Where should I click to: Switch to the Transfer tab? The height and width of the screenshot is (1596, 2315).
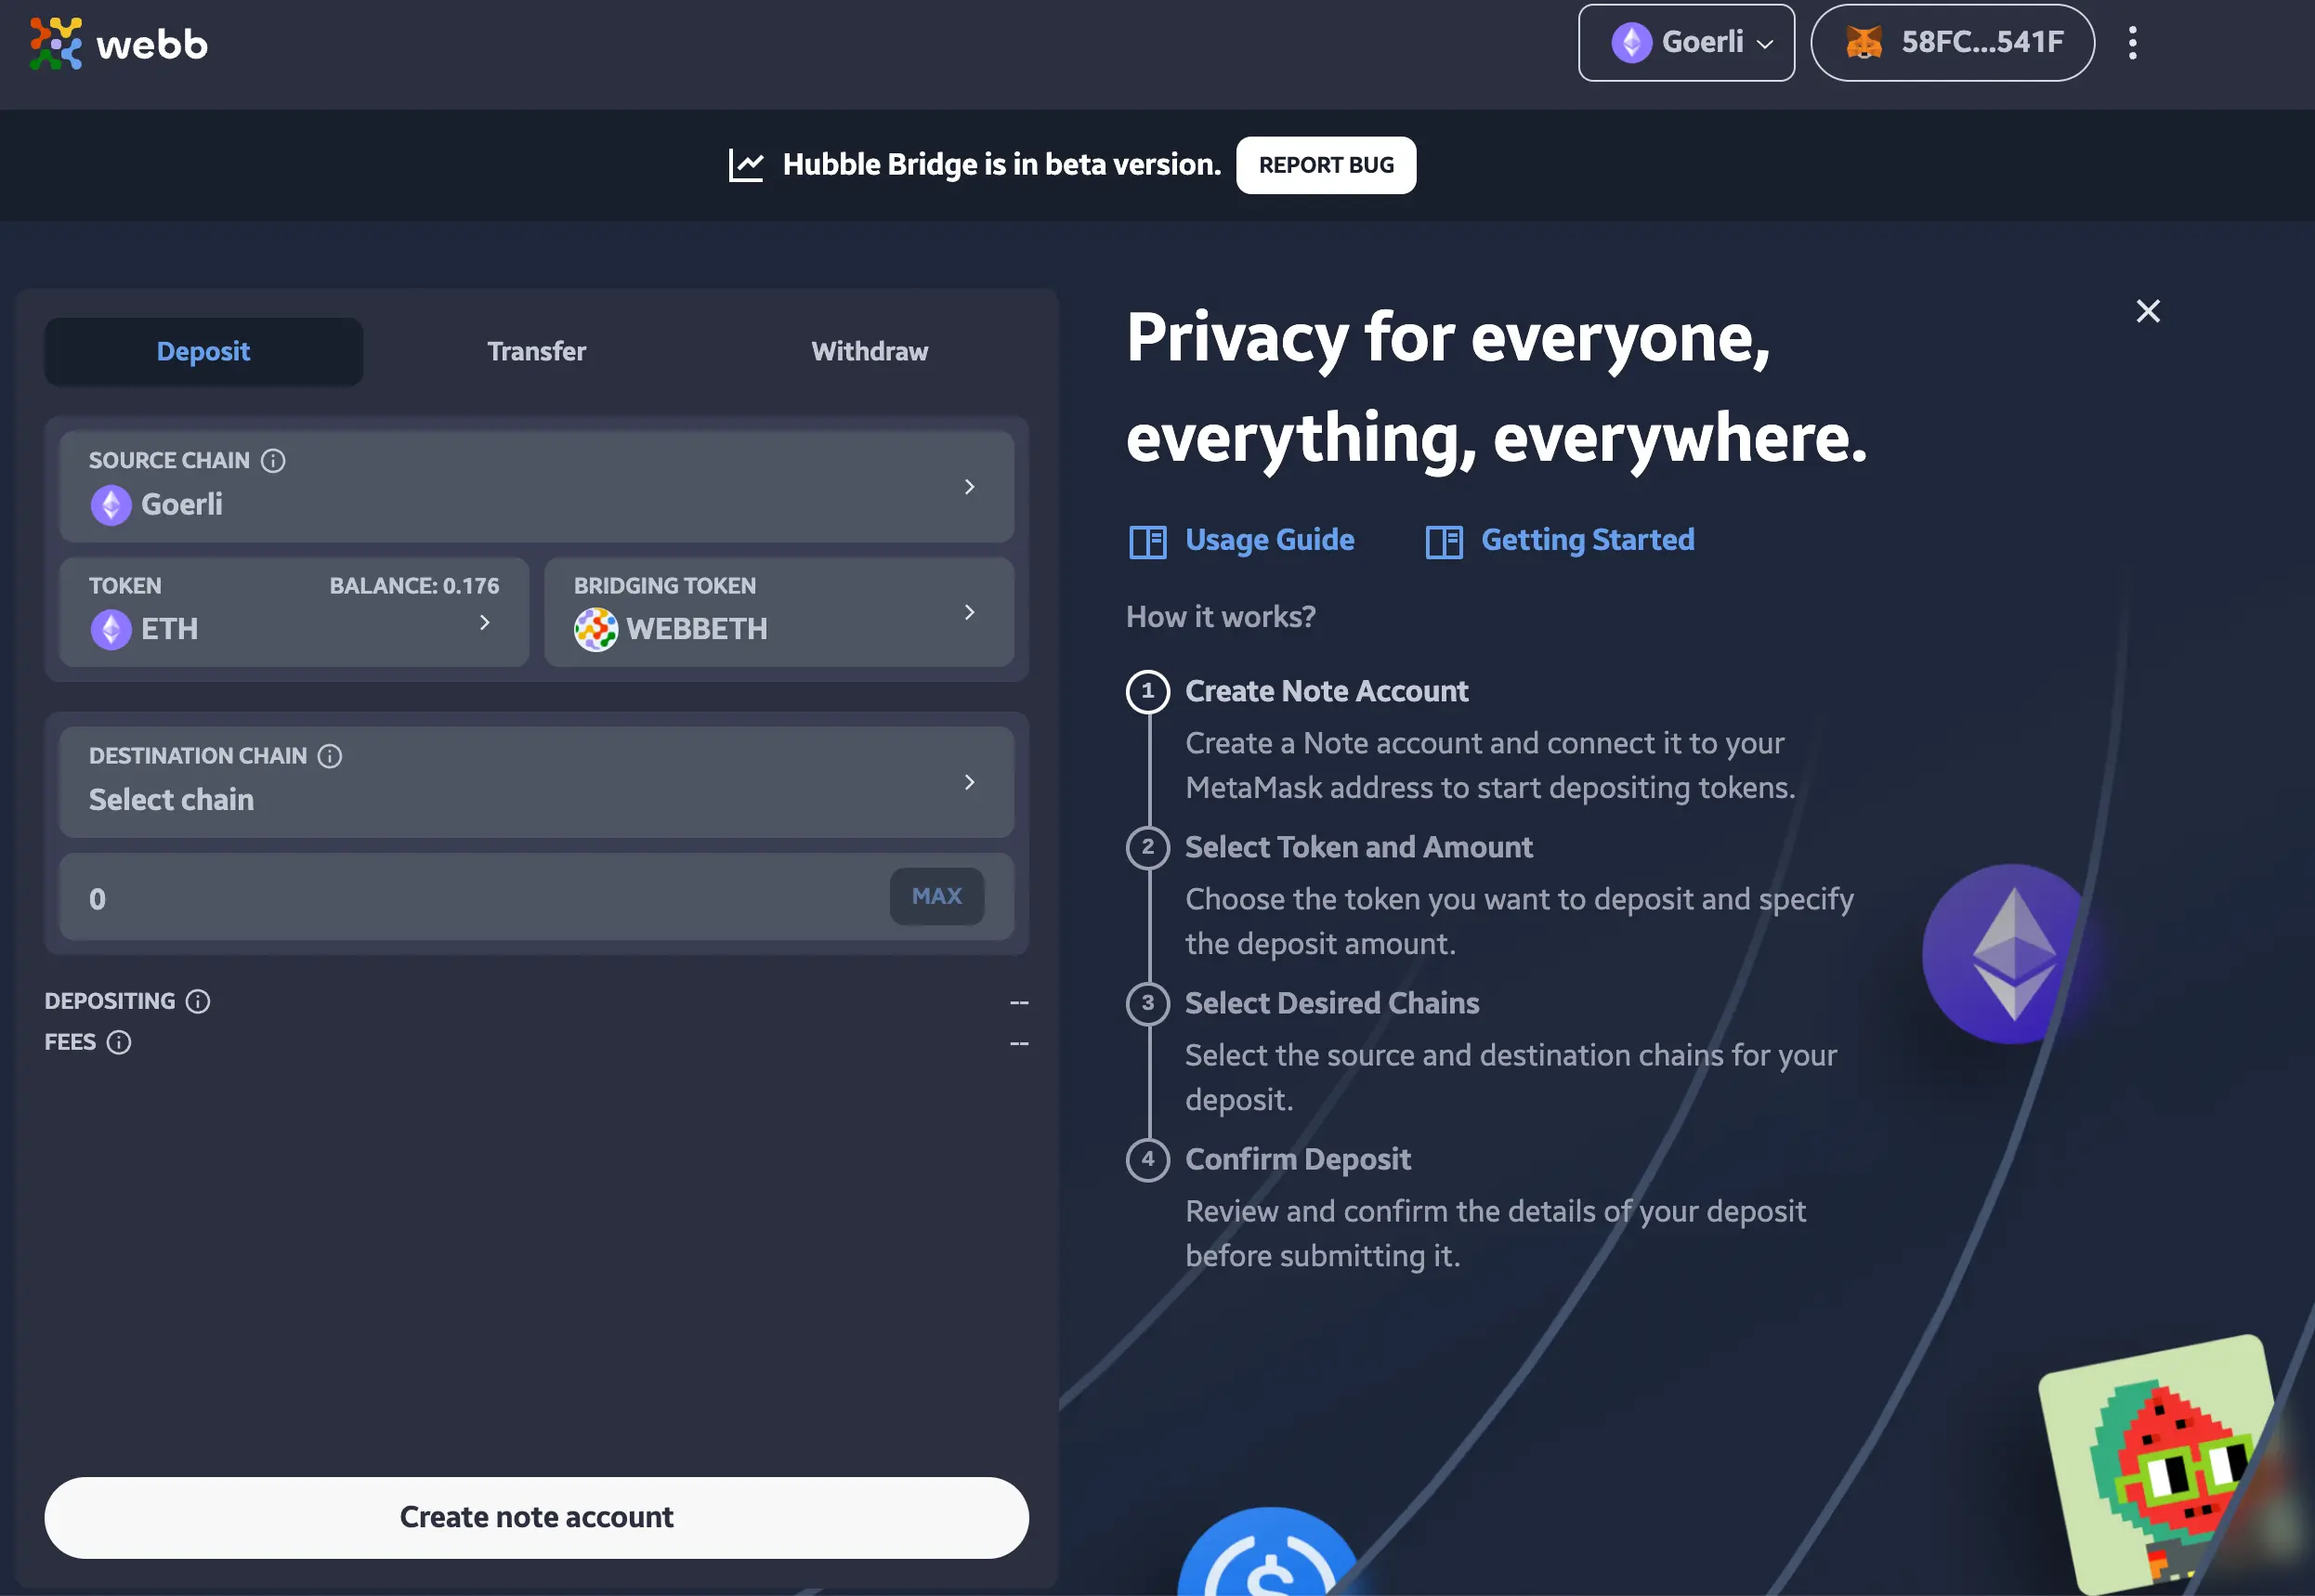(x=537, y=352)
